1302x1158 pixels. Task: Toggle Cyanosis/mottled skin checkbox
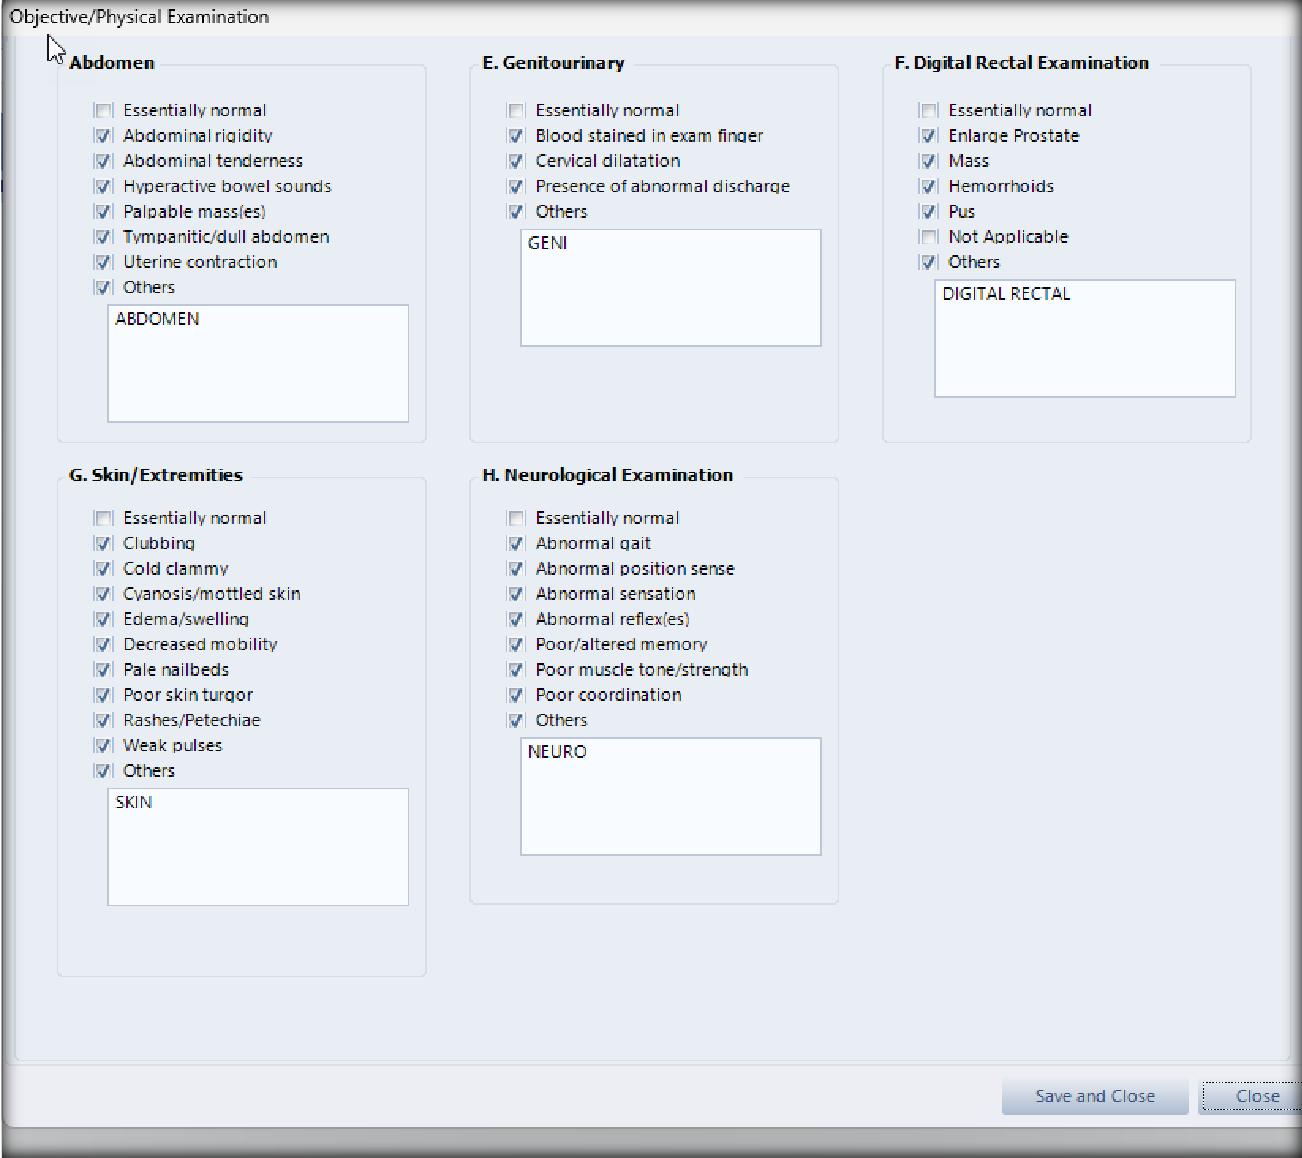103,594
